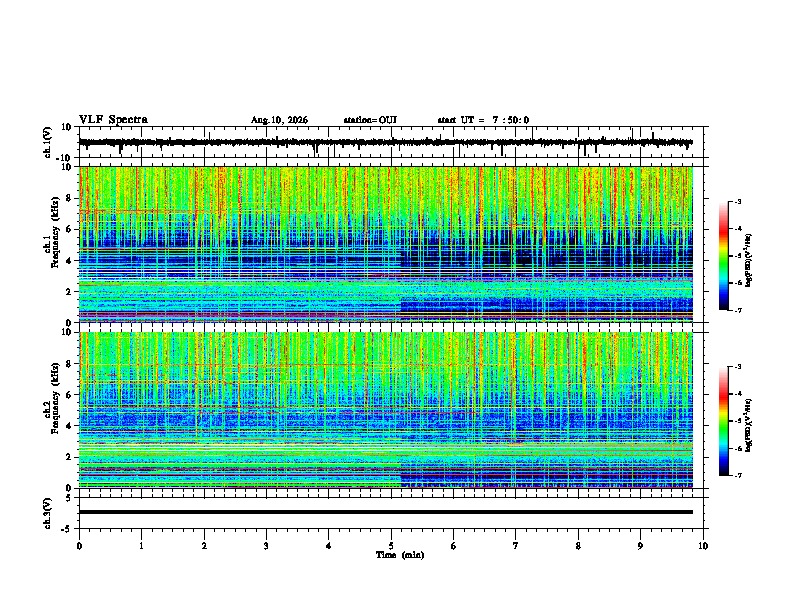Image resolution: width=792 pixels, height=612 pixels.
Task: Click the ch.2 color scale log(PSD) label
Action: [748, 425]
